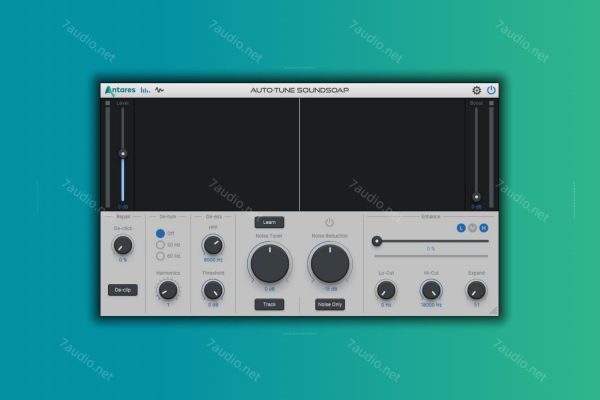Click the Enhance amount slider handle
The width and height of the screenshot is (600, 400).
click(x=377, y=241)
